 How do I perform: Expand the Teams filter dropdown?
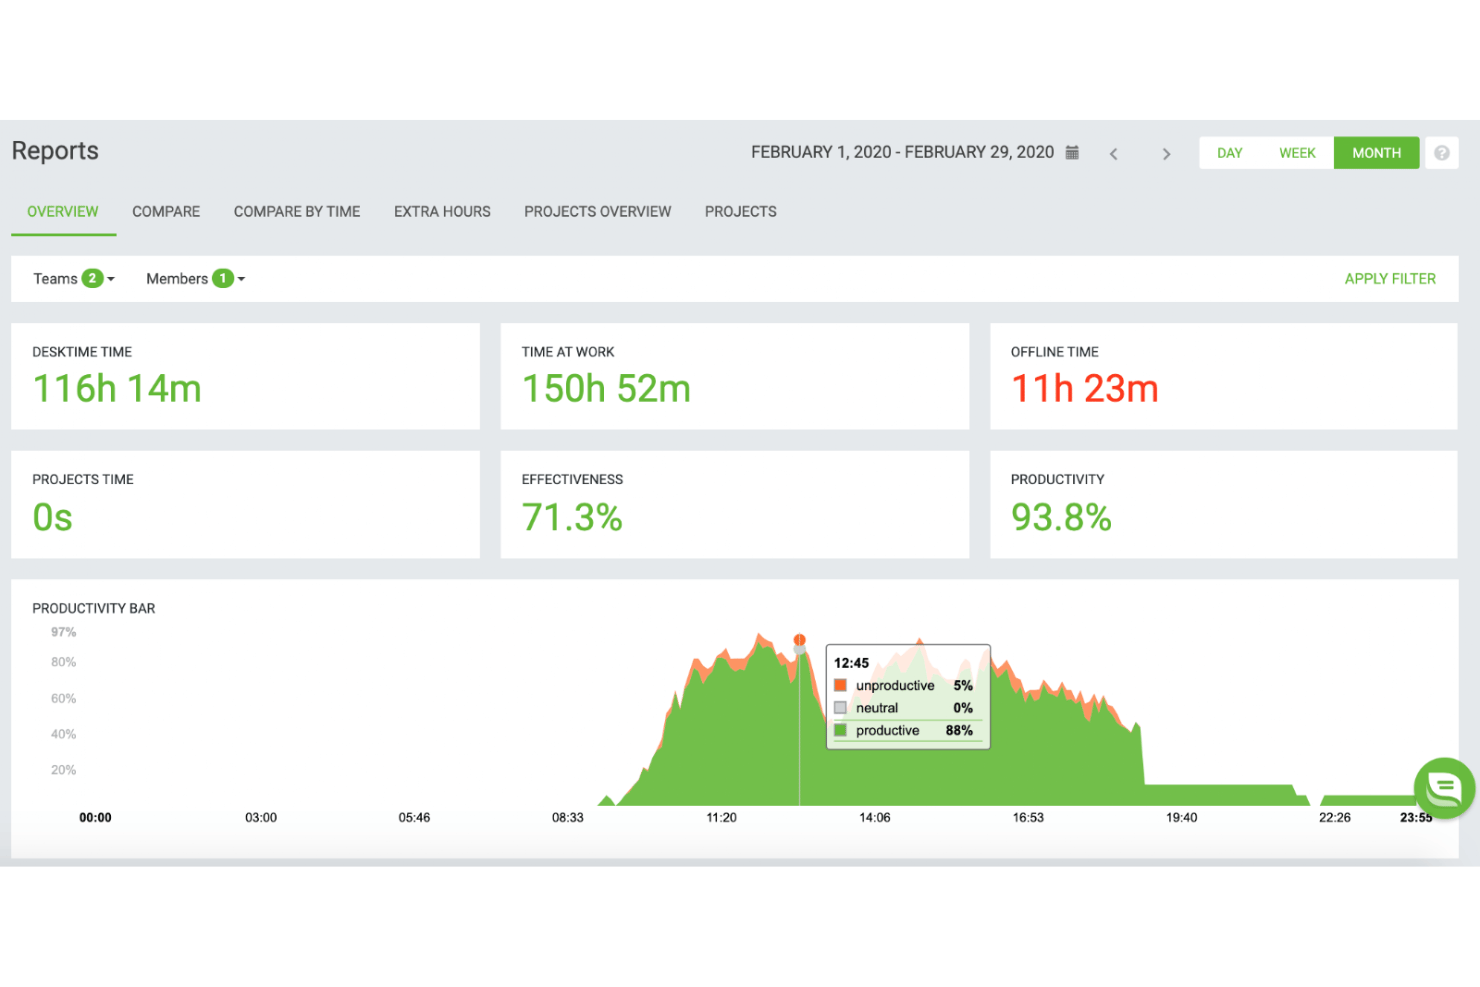click(x=74, y=279)
